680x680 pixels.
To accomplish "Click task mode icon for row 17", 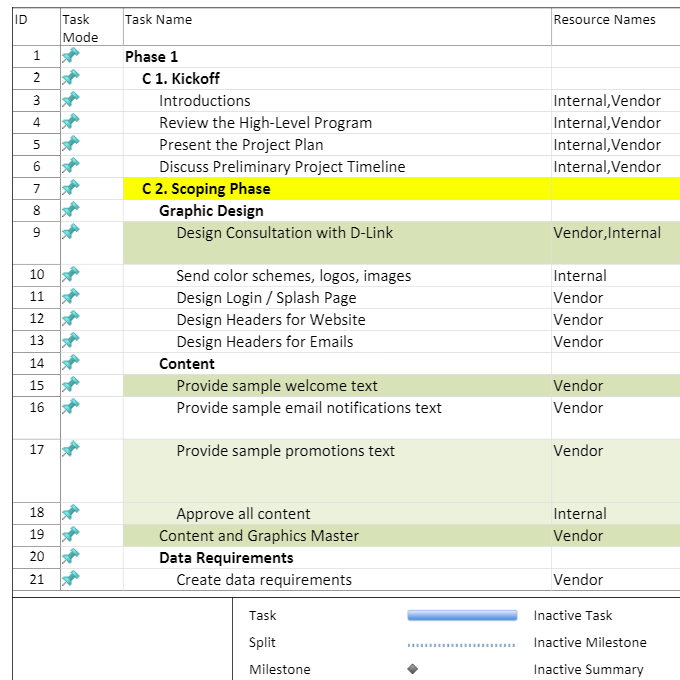I will pyautogui.click(x=70, y=450).
